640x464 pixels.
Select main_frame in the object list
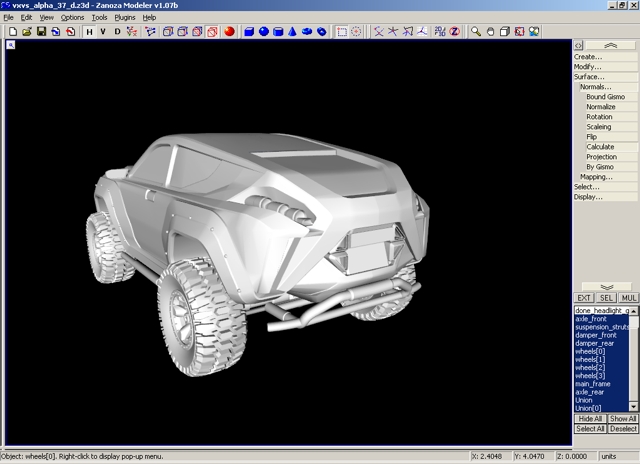[x=593, y=383]
